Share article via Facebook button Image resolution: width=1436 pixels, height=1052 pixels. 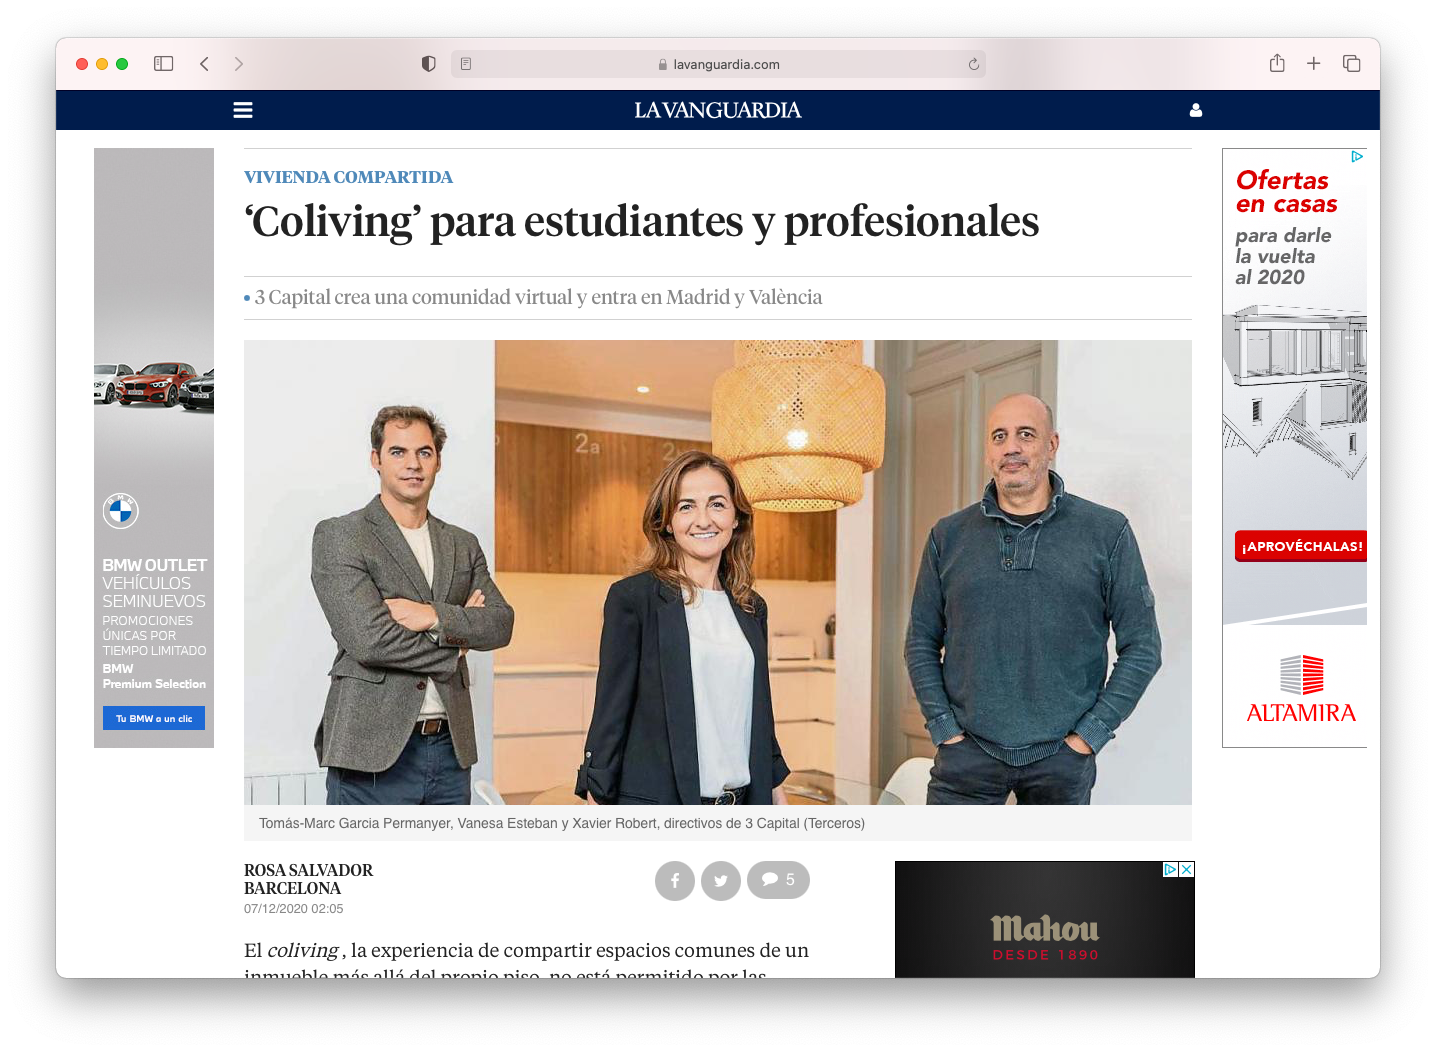tap(675, 881)
